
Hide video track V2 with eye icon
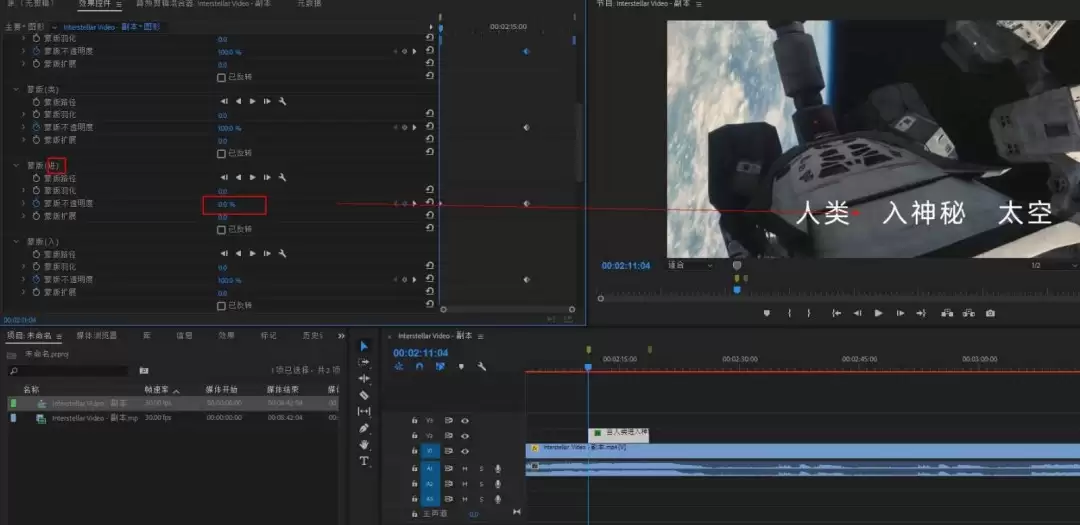[465, 435]
